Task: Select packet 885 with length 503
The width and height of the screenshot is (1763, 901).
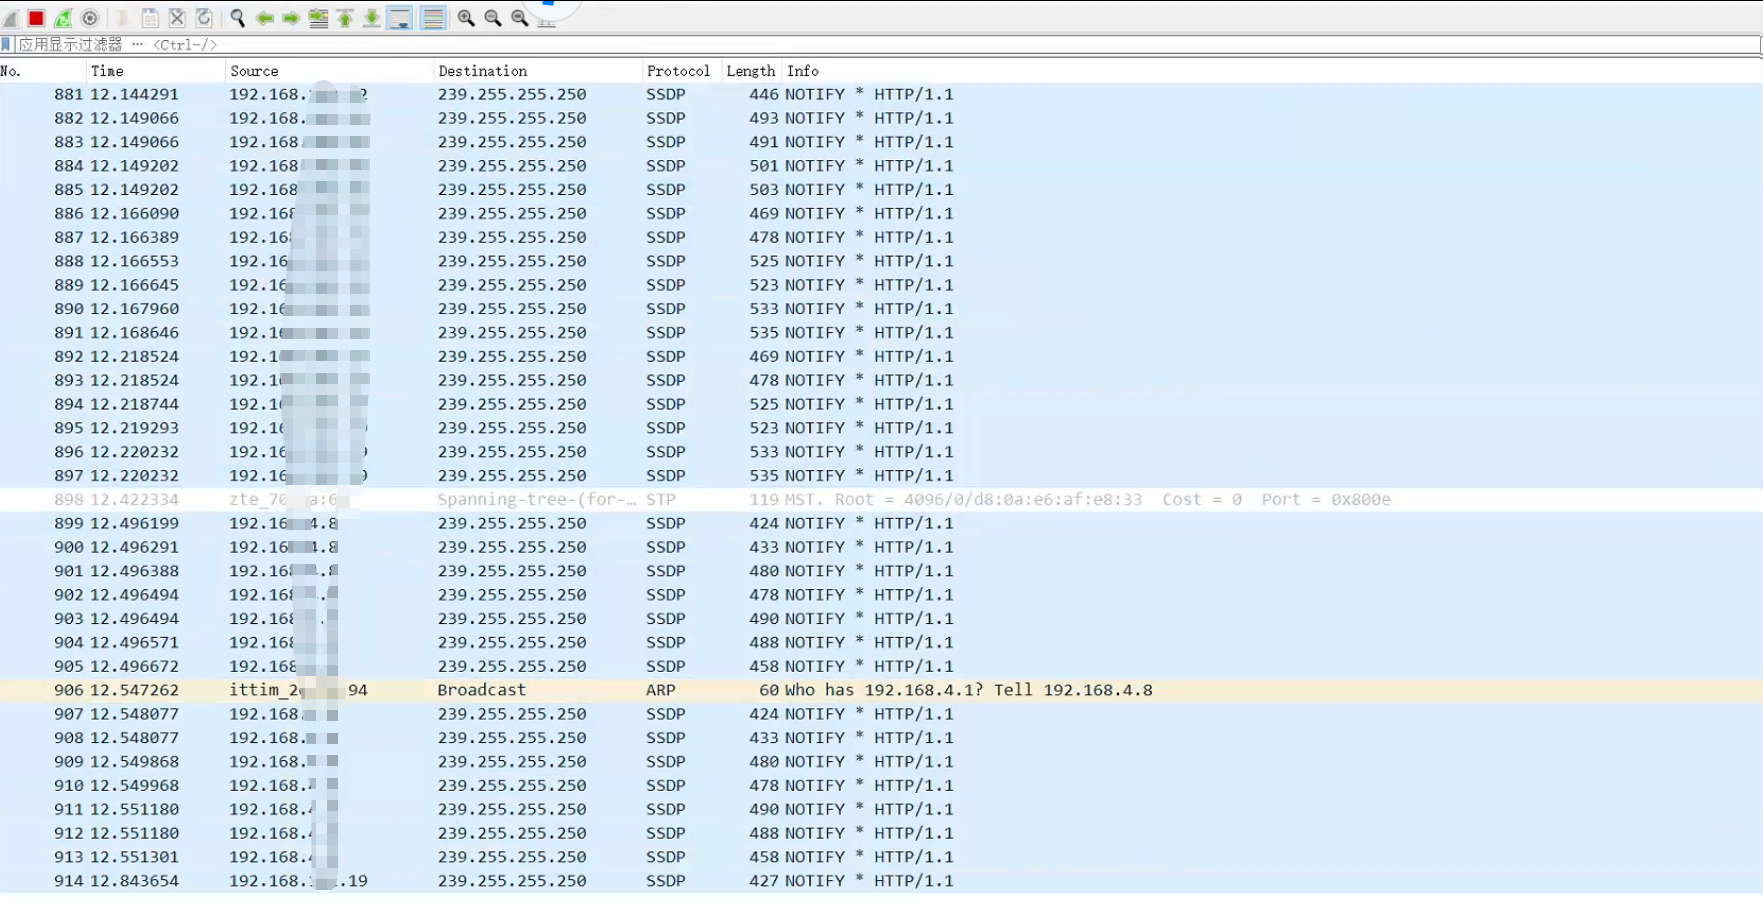Action: click(x=881, y=190)
